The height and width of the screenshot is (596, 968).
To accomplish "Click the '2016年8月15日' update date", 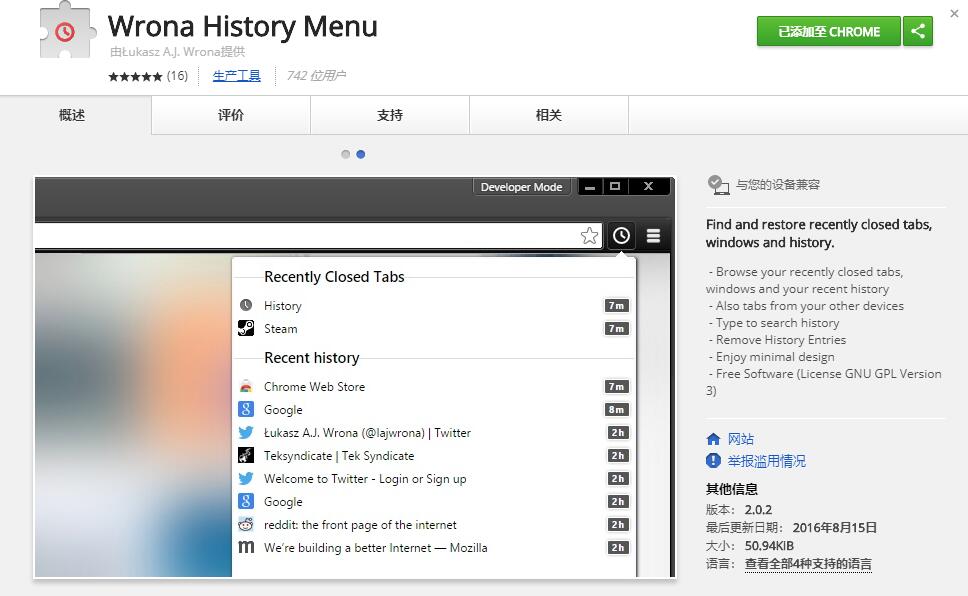I will tap(835, 527).
